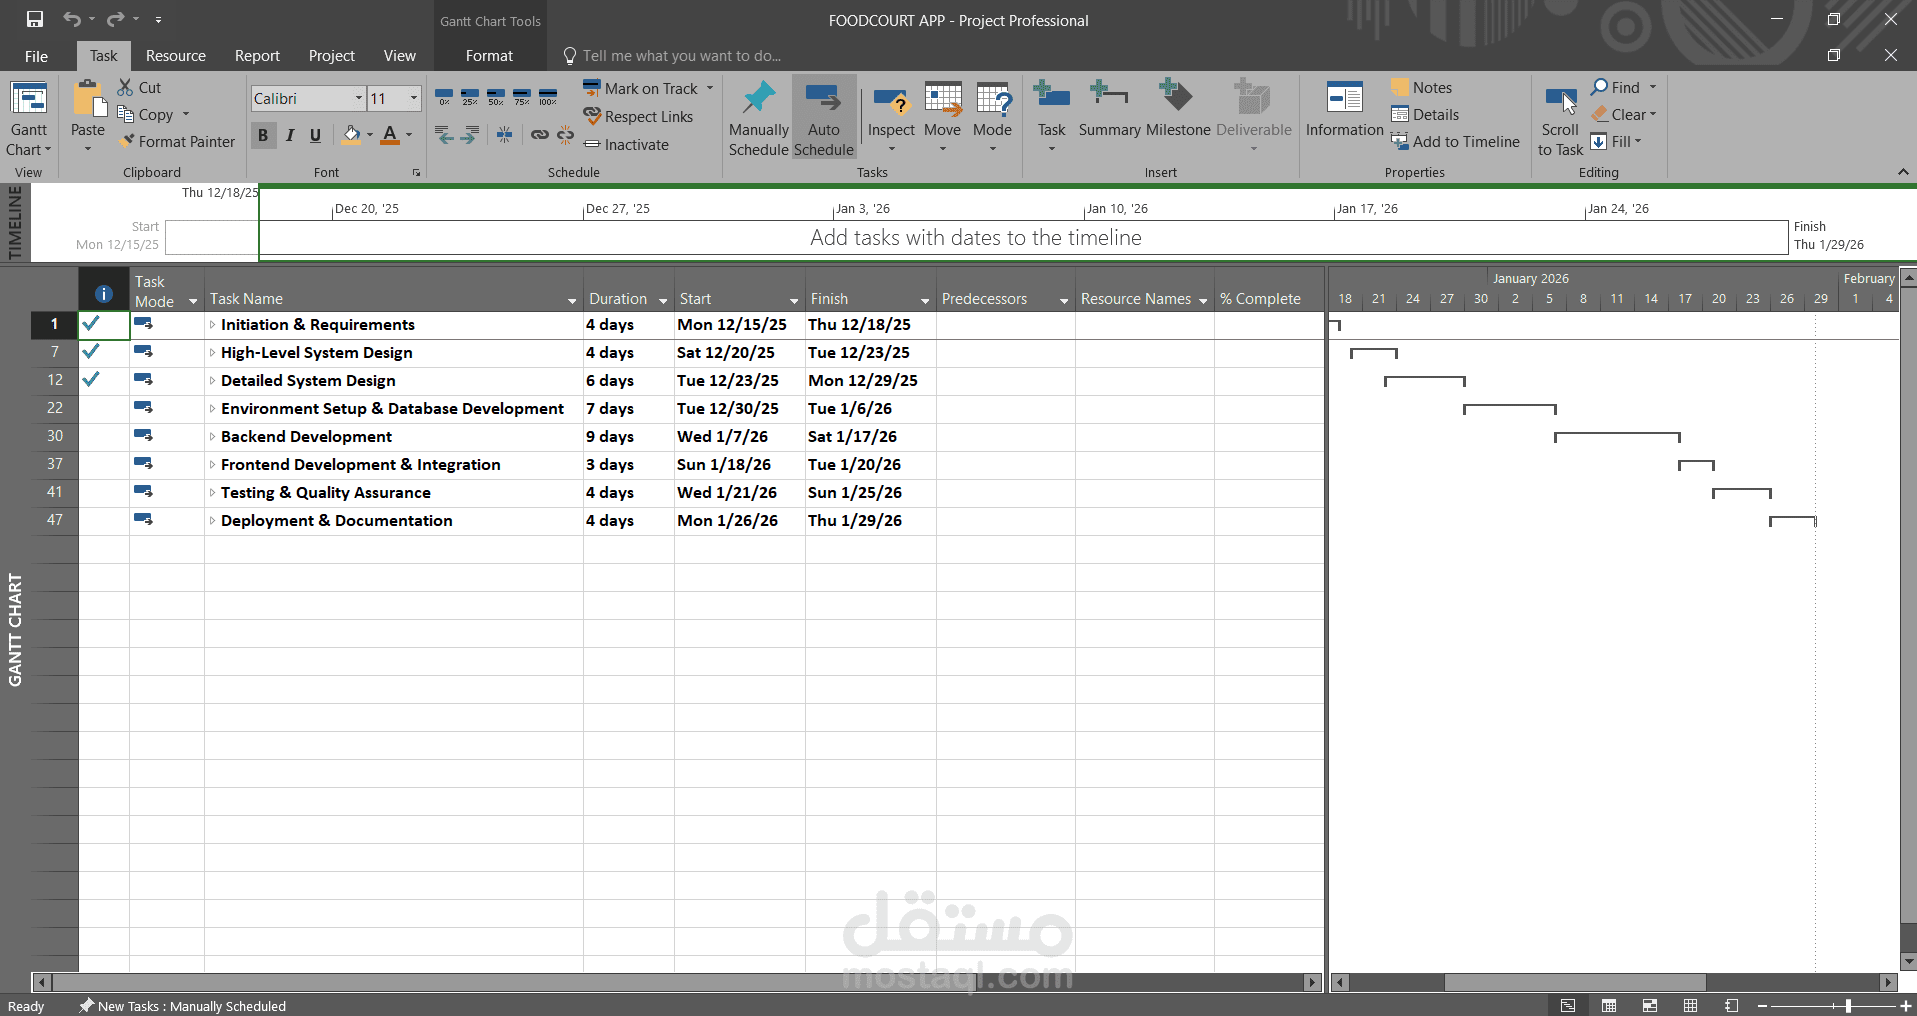Insert a Milestone
This screenshot has width=1917, height=1016.
coord(1178,109)
